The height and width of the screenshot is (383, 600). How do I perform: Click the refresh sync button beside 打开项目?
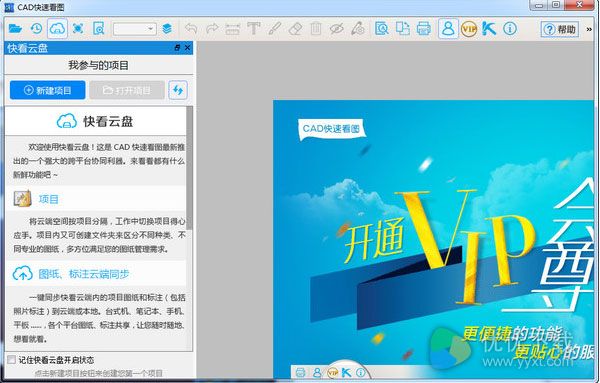[178, 90]
